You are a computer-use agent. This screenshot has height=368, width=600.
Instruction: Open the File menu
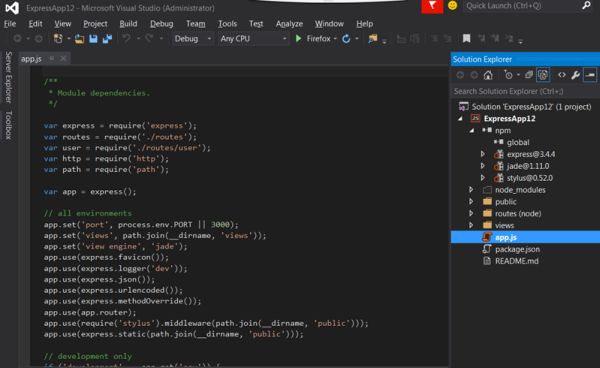coord(10,24)
